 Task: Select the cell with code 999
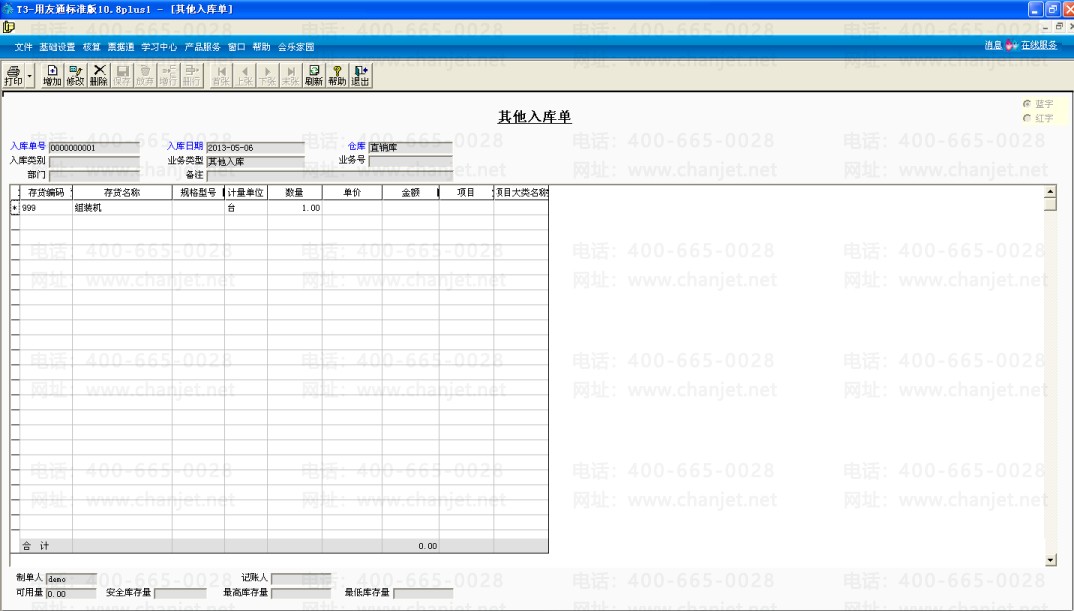point(46,208)
